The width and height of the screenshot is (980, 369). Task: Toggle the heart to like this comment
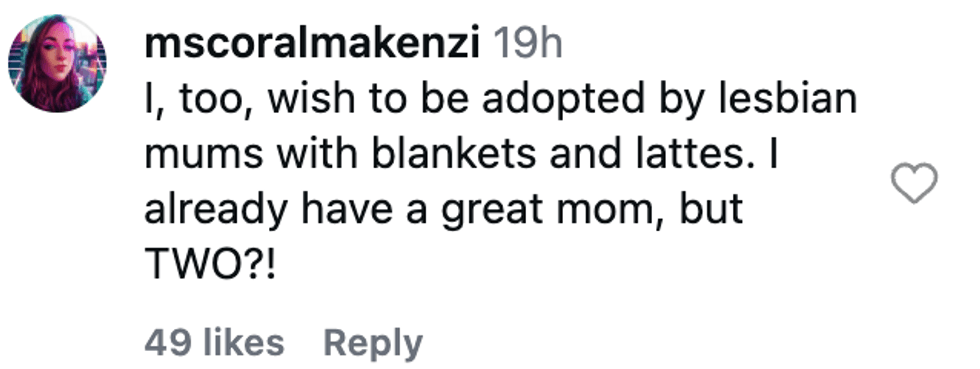coord(914,183)
